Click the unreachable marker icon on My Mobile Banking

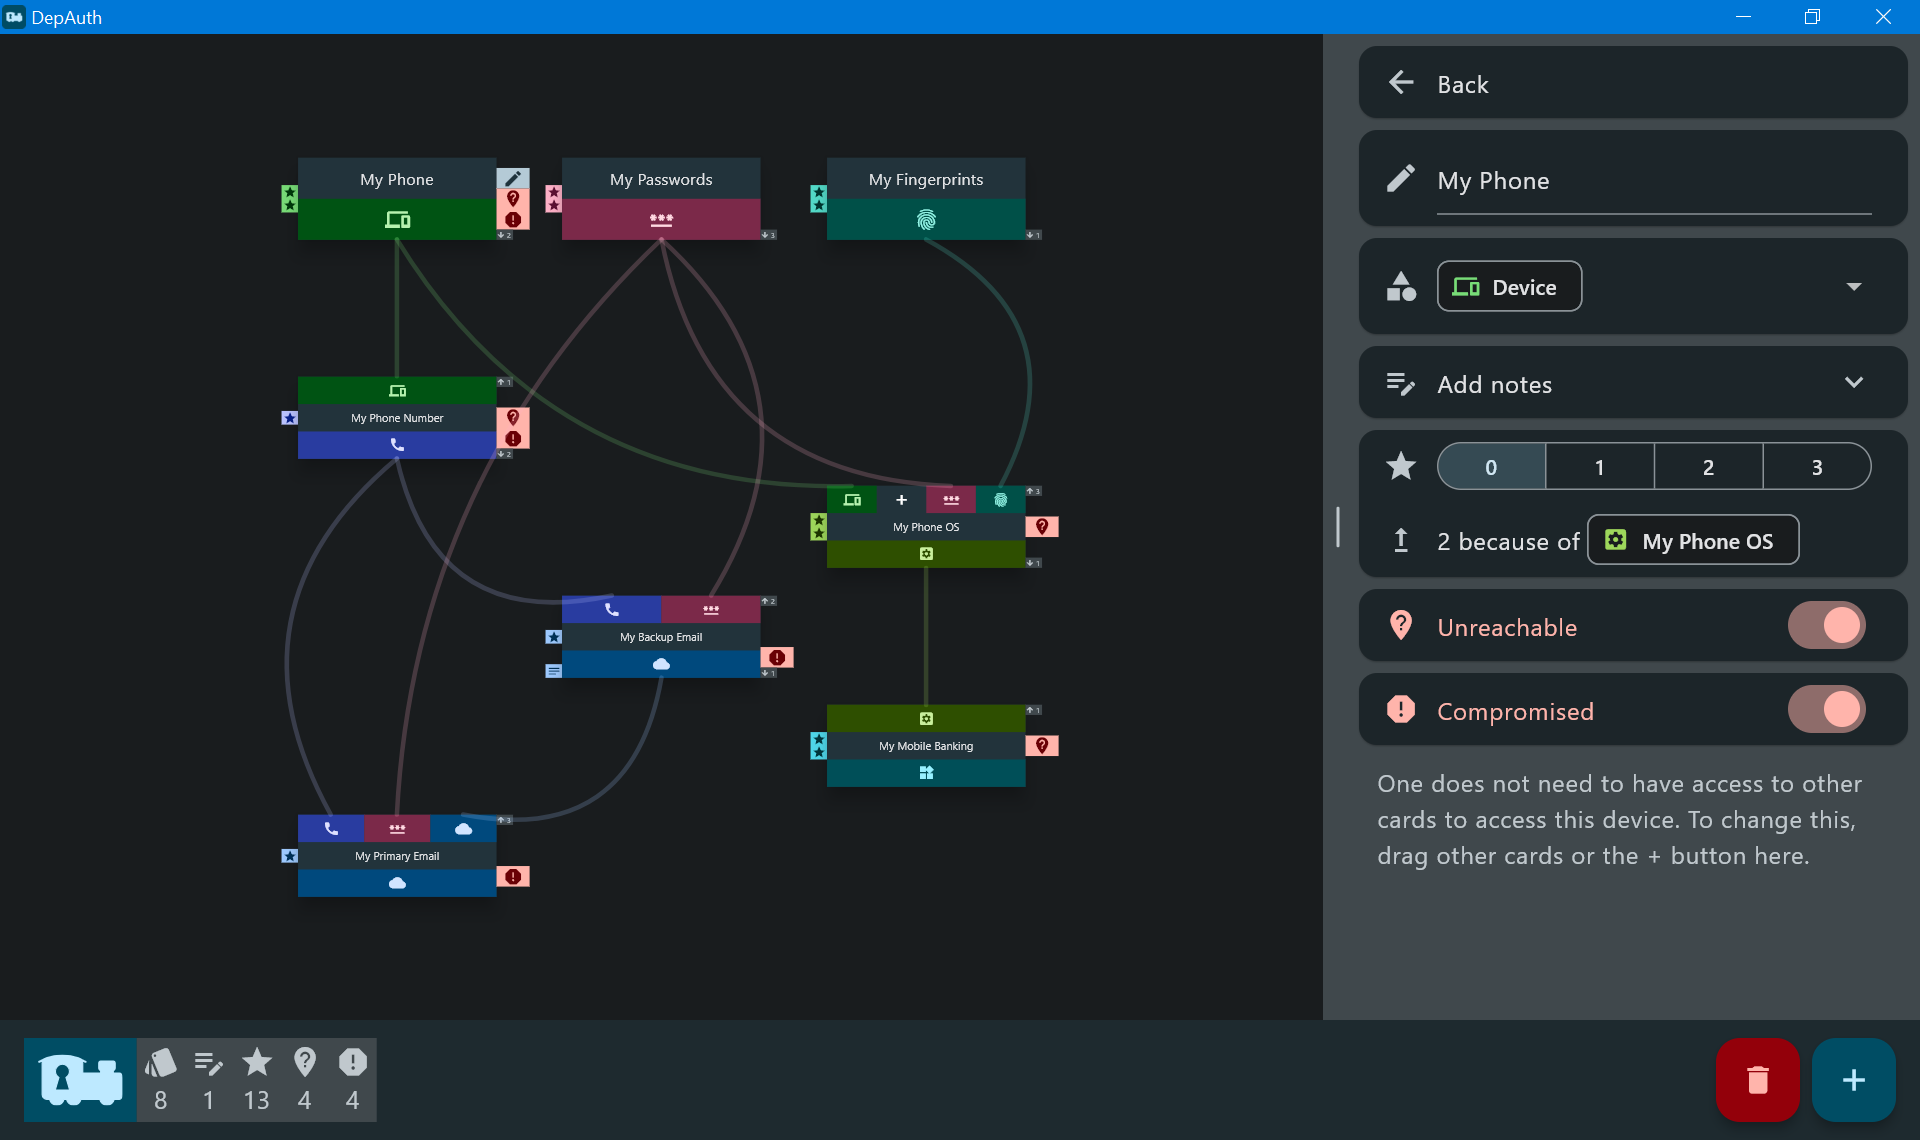[1042, 746]
